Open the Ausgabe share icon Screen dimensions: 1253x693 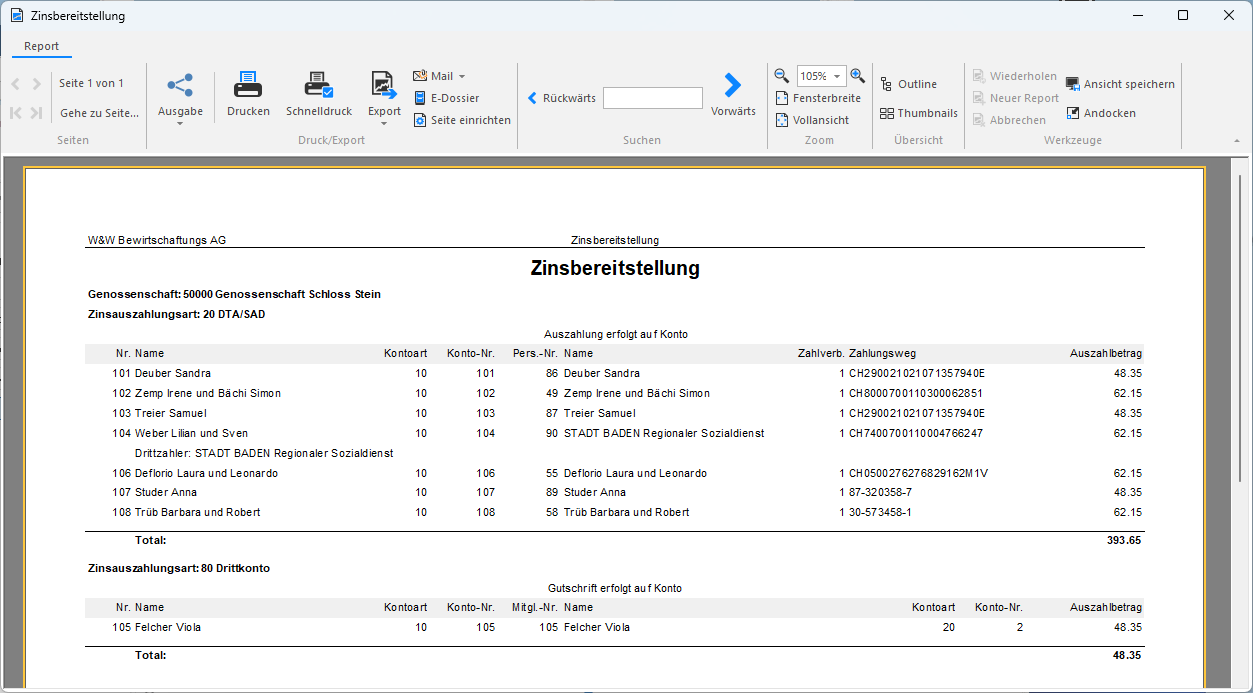[x=180, y=85]
